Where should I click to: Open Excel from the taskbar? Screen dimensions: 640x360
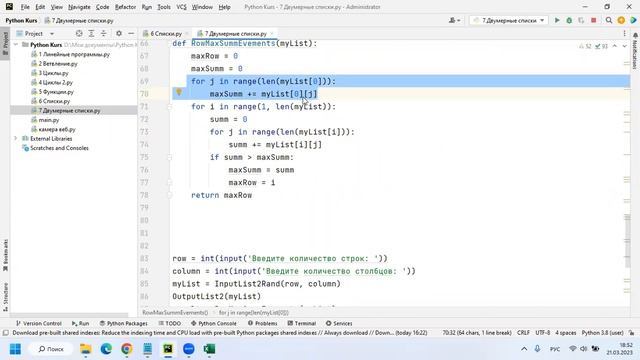pos(209,349)
